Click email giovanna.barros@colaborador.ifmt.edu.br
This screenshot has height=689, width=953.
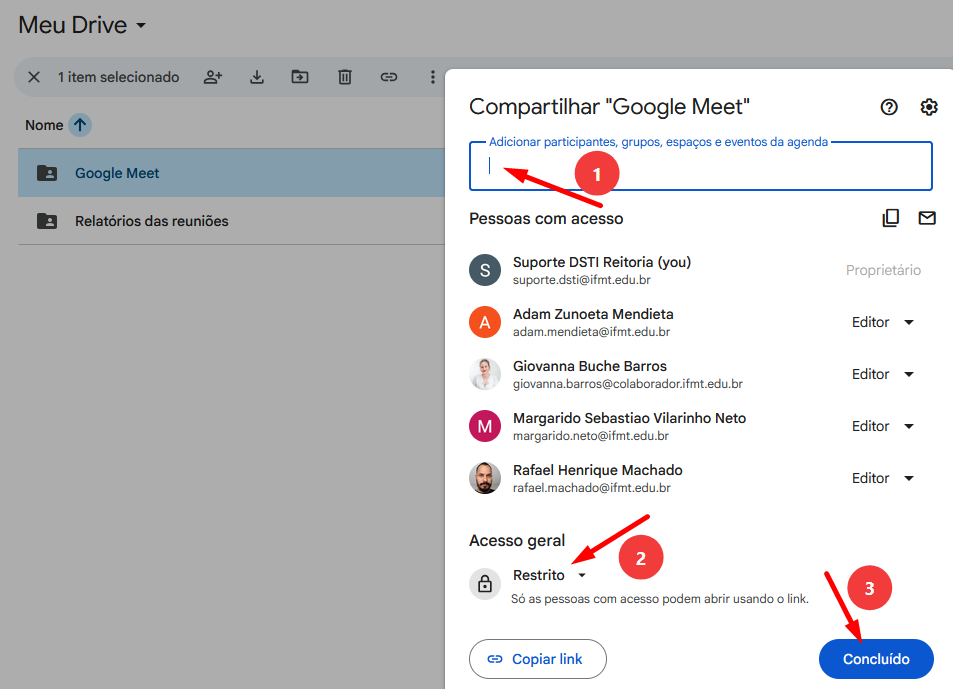click(x=627, y=384)
